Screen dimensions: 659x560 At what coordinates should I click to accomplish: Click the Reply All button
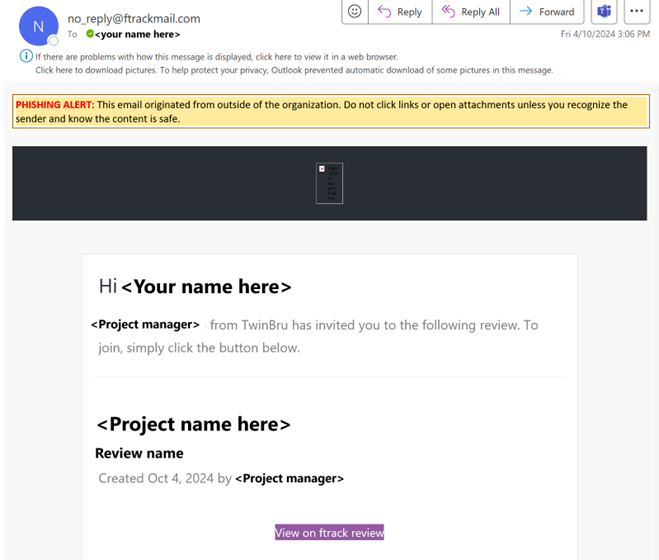click(471, 11)
